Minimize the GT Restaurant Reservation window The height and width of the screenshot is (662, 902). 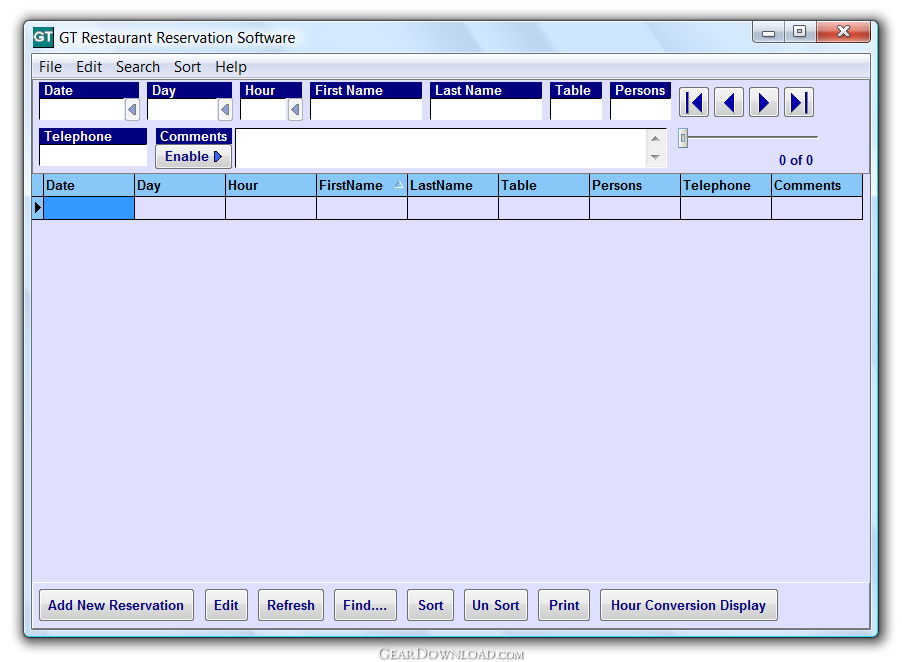769,32
